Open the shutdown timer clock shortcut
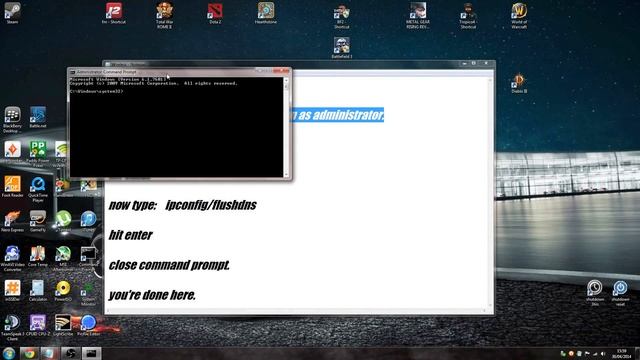Image resolution: width=640 pixels, height=360 pixels. click(x=595, y=292)
